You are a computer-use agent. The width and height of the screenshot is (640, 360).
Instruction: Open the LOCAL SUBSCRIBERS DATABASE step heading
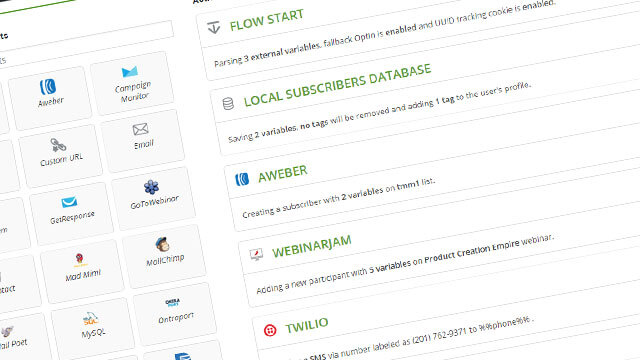pos(337,85)
